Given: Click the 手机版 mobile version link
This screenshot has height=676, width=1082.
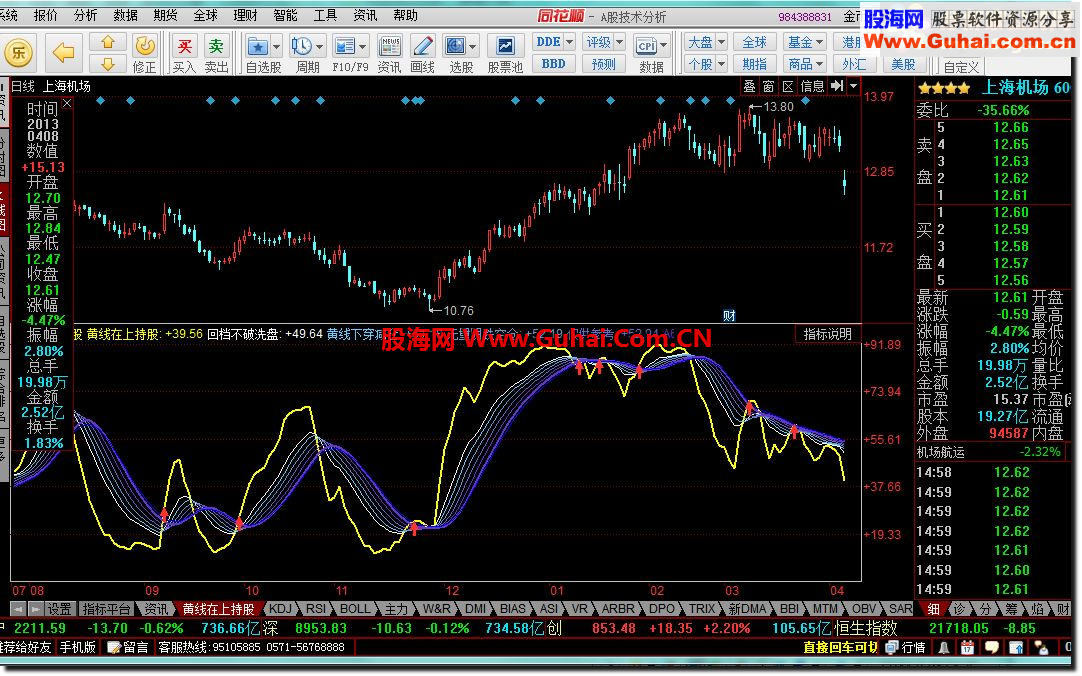Looking at the screenshot, I should (77, 647).
